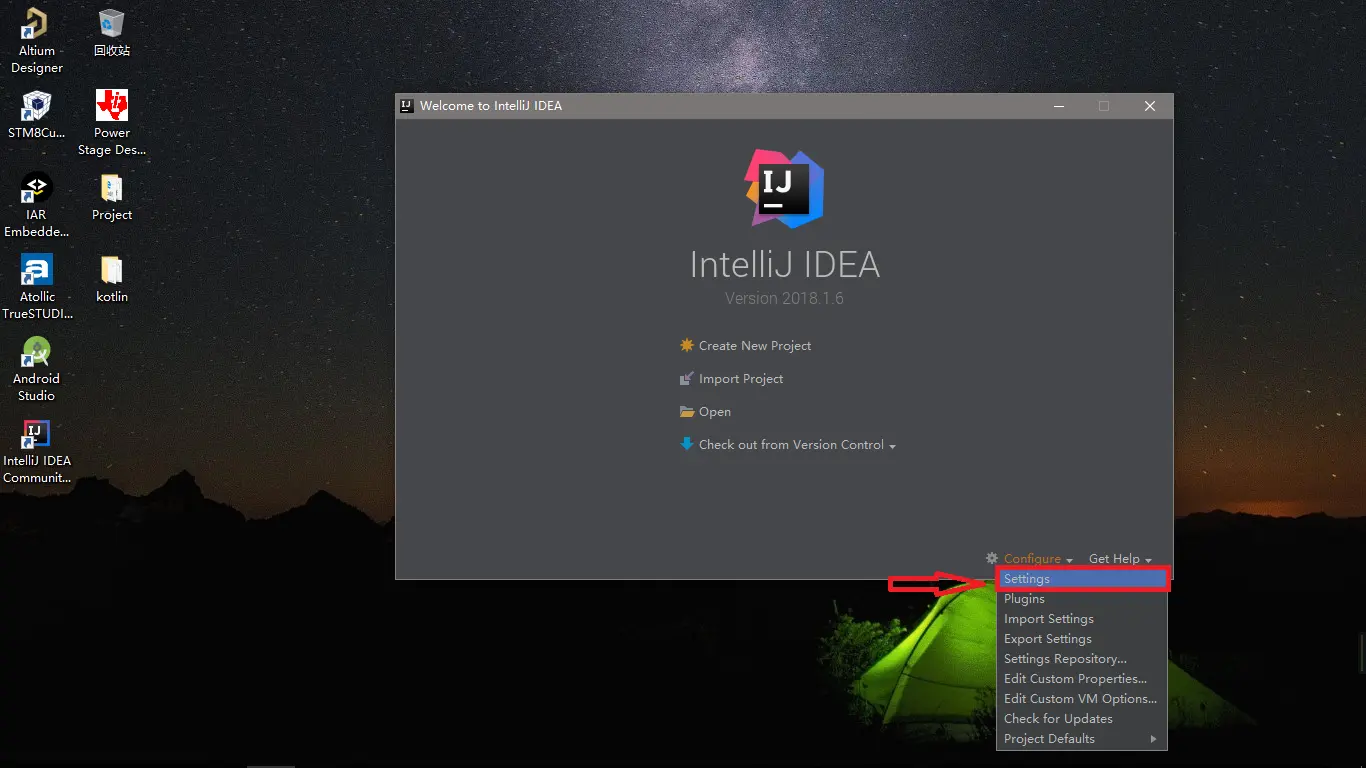Open the Project folder on desktop
Viewport: 1366px width, 768px height.
[112, 197]
